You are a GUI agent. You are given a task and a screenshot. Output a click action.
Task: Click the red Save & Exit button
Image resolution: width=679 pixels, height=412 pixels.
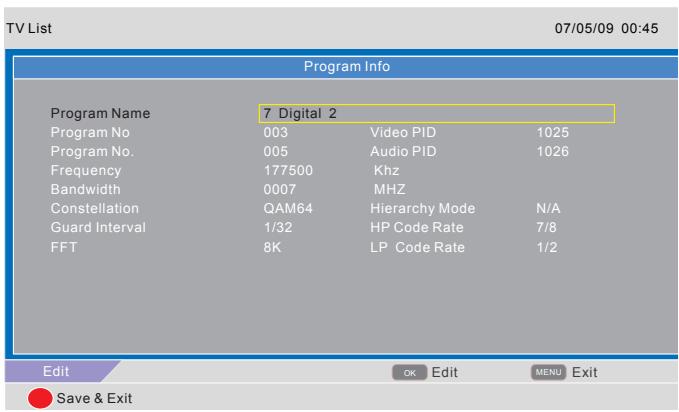[40, 398]
